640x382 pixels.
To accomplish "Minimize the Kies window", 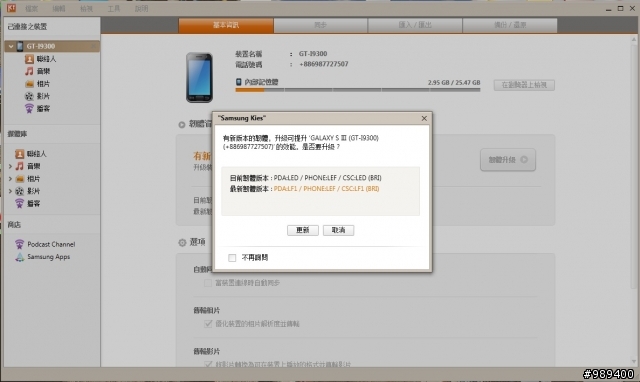I will (x=609, y=9).
